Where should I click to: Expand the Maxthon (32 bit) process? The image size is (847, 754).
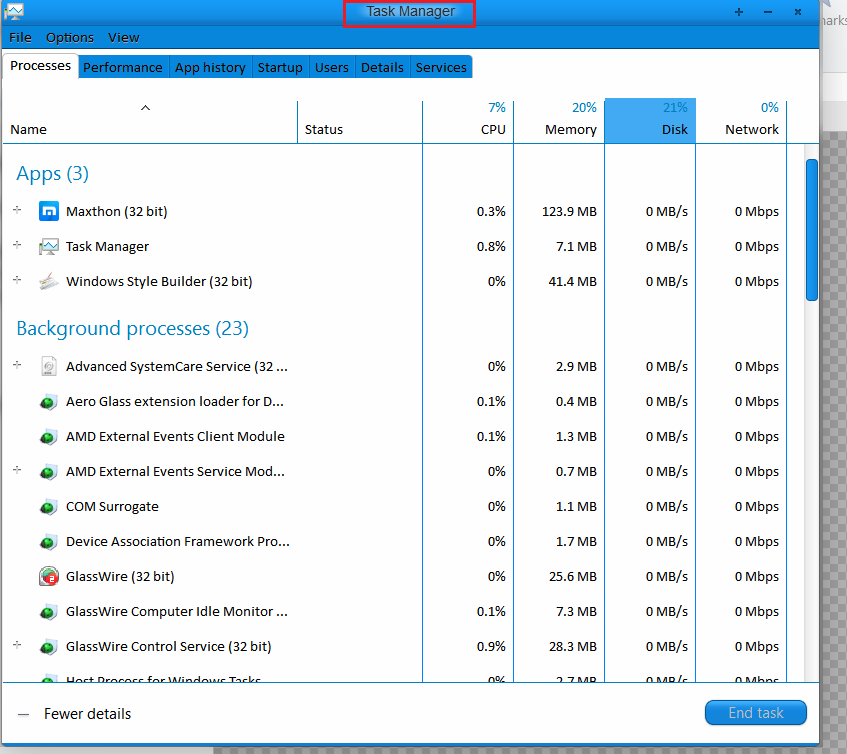click(x=17, y=210)
